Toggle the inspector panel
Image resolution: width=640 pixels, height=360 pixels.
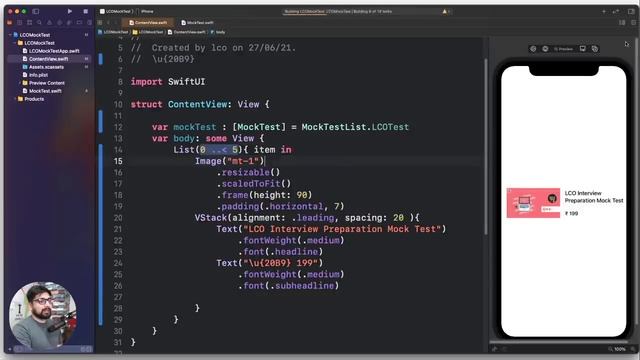point(631,11)
